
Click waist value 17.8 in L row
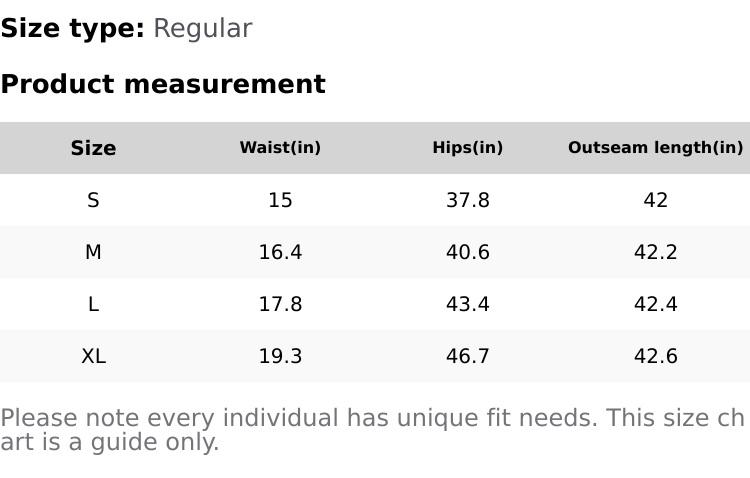click(x=280, y=304)
